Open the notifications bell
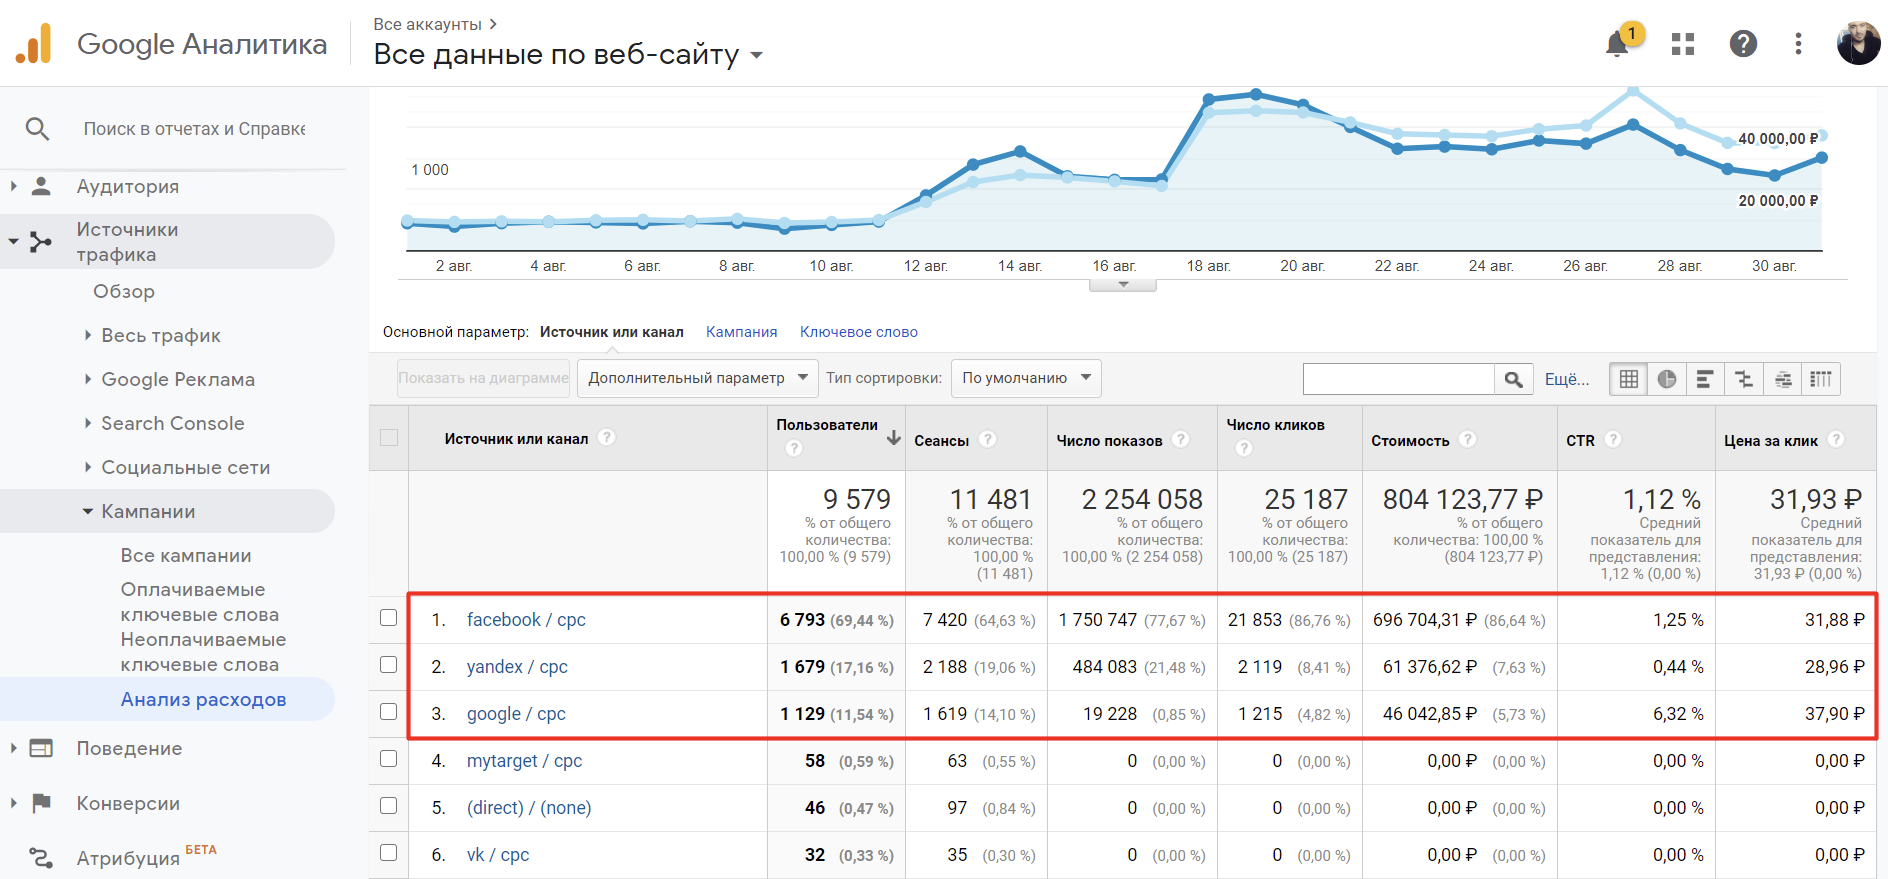Image resolution: width=1888 pixels, height=879 pixels. tap(1617, 44)
